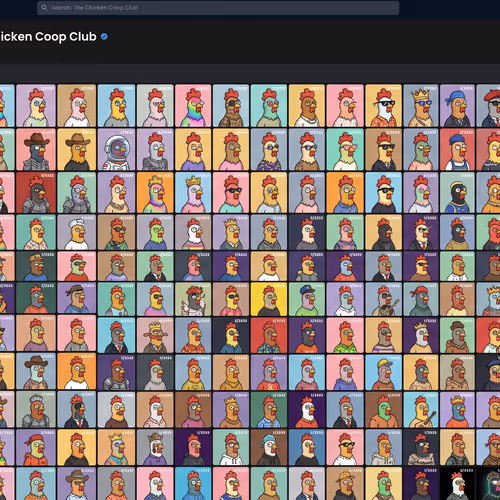
Task: Select yellow cap chicken on blue background
Action: tap(383, 372)
